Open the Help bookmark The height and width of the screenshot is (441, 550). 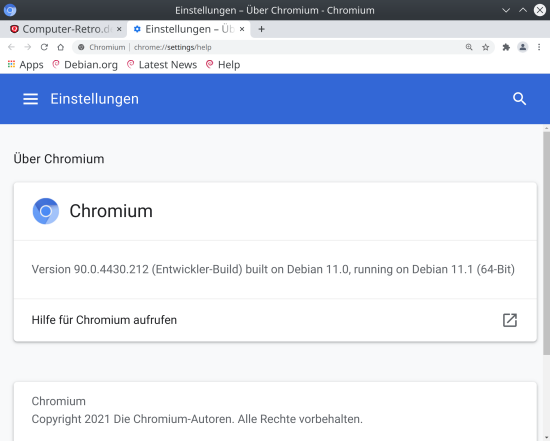(223, 65)
